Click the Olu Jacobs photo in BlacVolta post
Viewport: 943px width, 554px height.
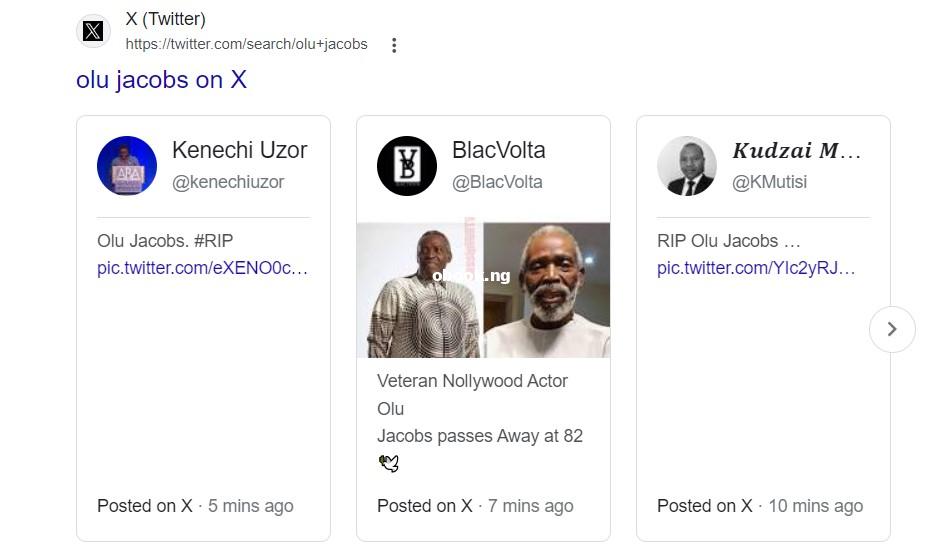(x=483, y=290)
